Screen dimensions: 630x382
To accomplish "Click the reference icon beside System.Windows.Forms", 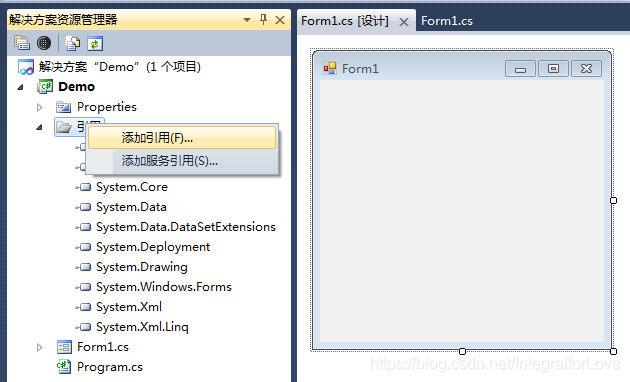I will point(84,287).
